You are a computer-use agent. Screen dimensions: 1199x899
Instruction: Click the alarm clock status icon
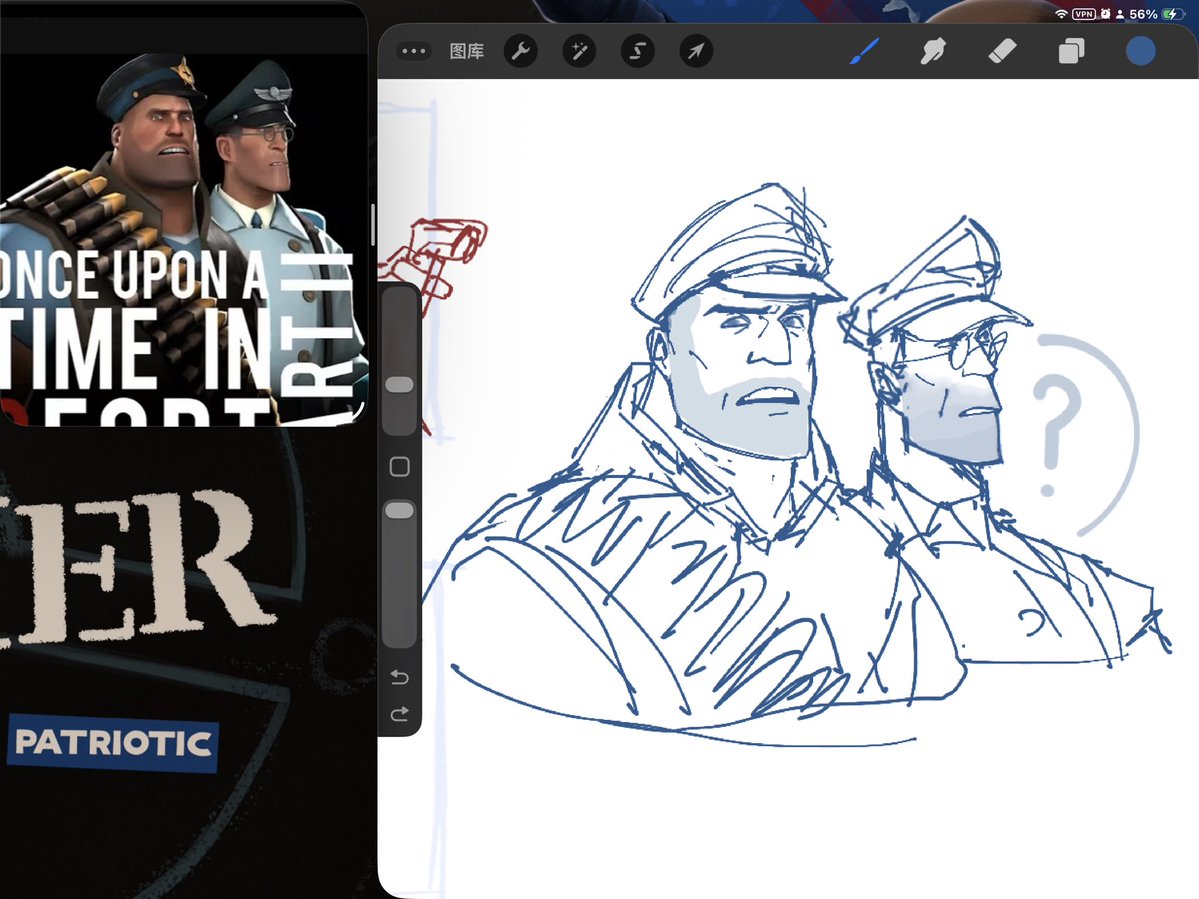(x=1105, y=14)
